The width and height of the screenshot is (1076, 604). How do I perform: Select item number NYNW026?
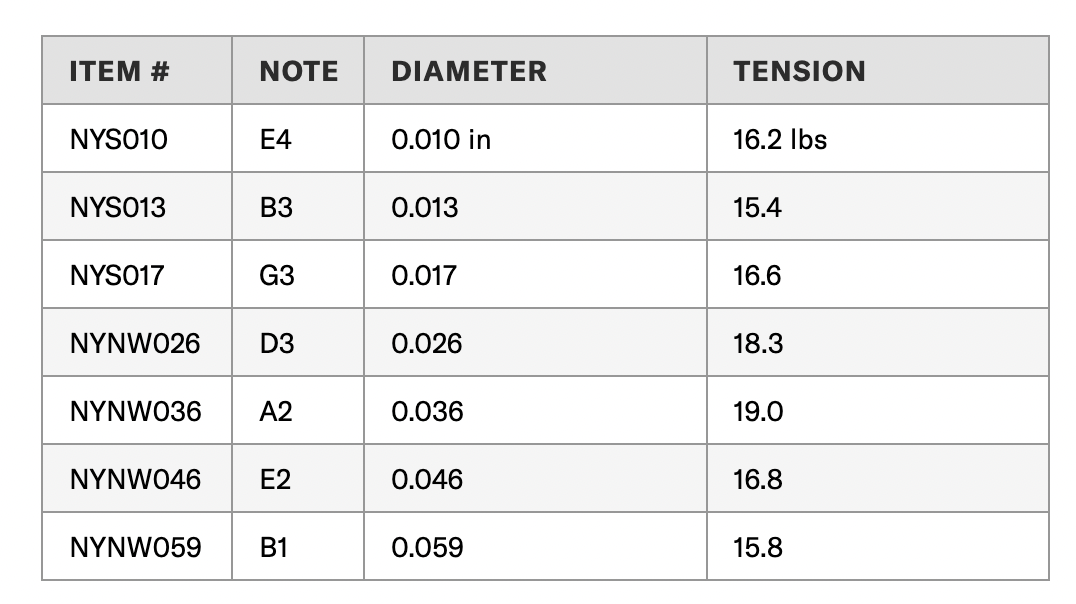[135, 343]
